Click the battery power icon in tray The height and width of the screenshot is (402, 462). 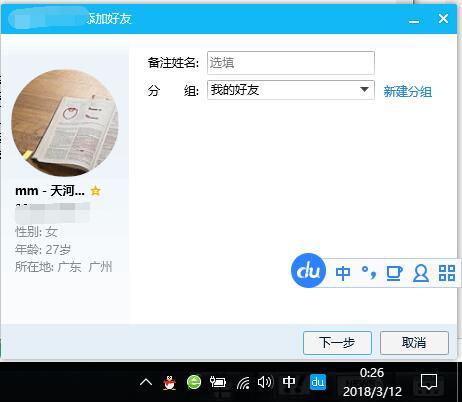point(218,382)
